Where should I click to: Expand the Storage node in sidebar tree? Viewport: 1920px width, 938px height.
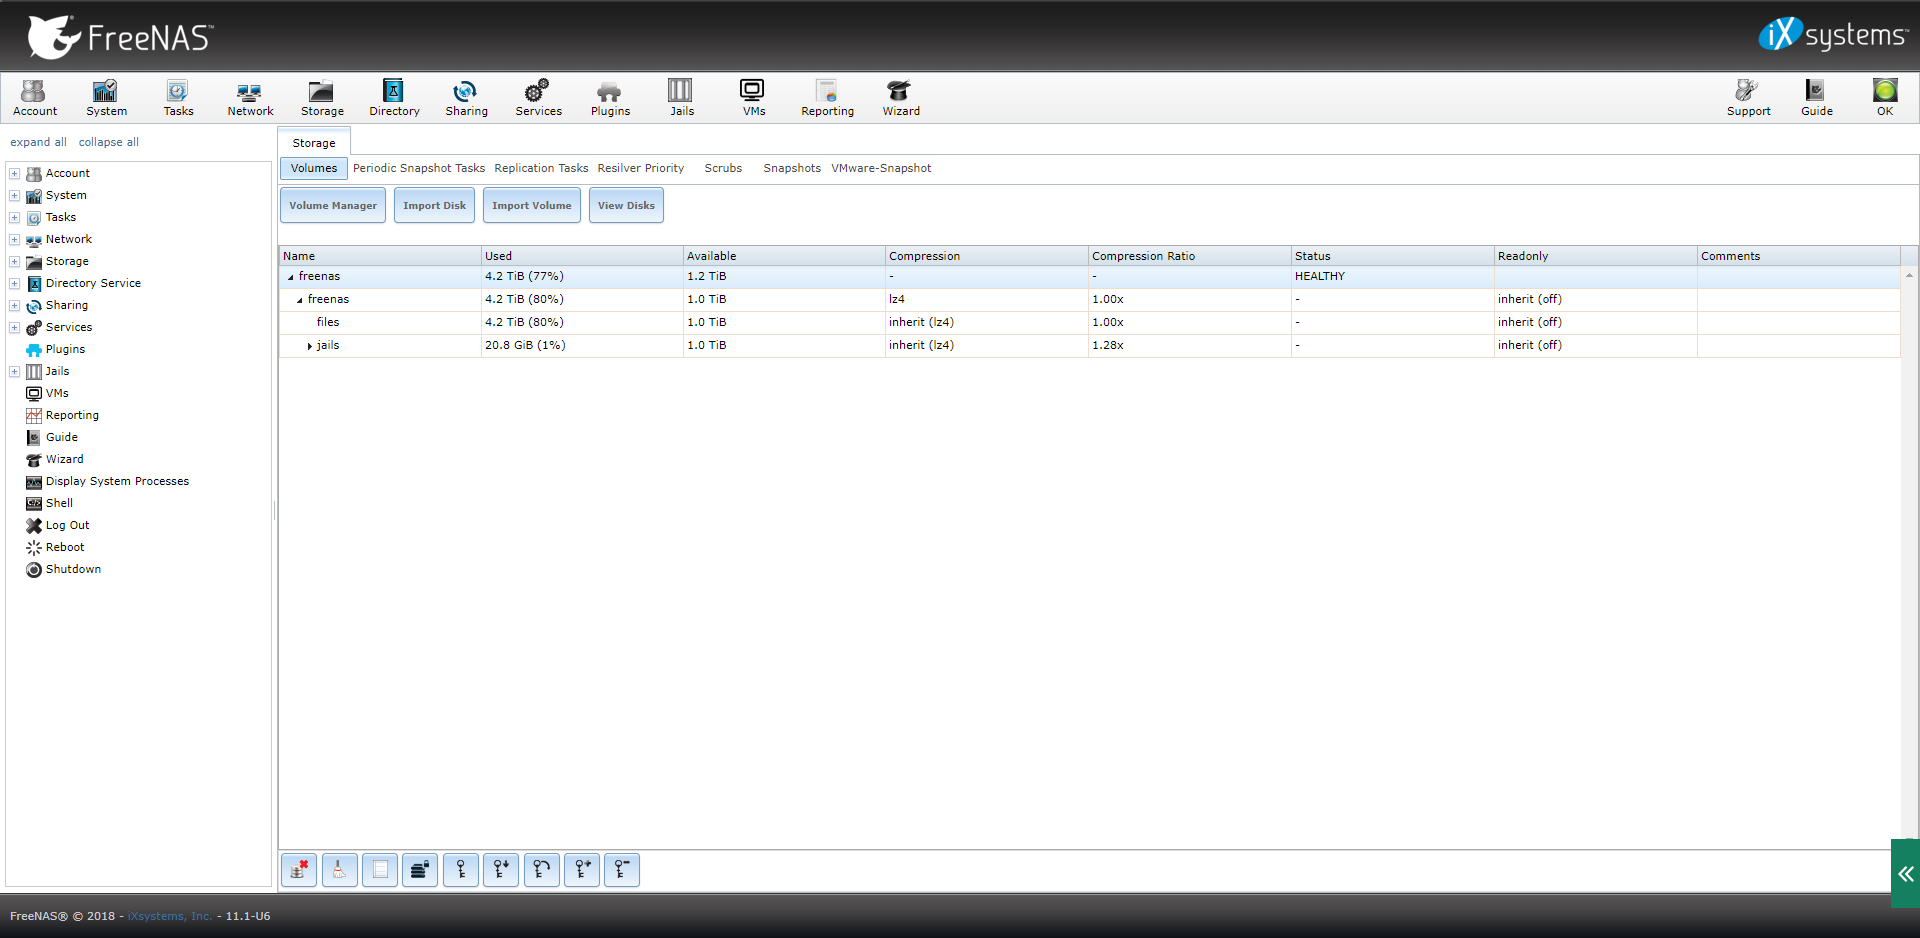click(15, 261)
